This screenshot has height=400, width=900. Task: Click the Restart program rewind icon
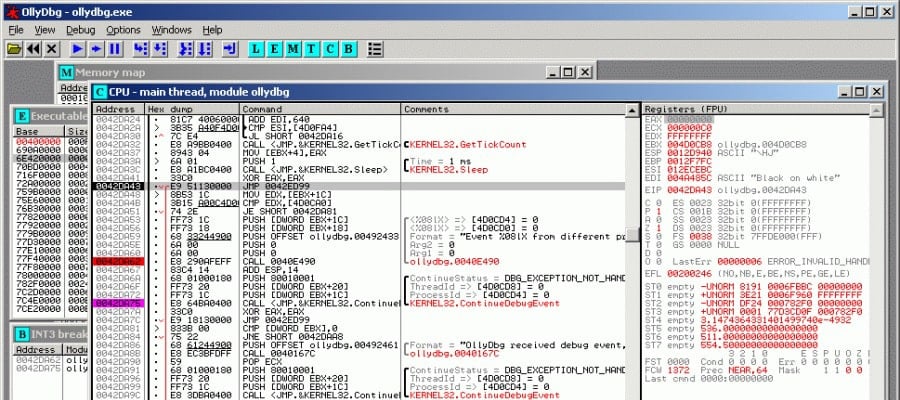pyautogui.click(x=33, y=49)
